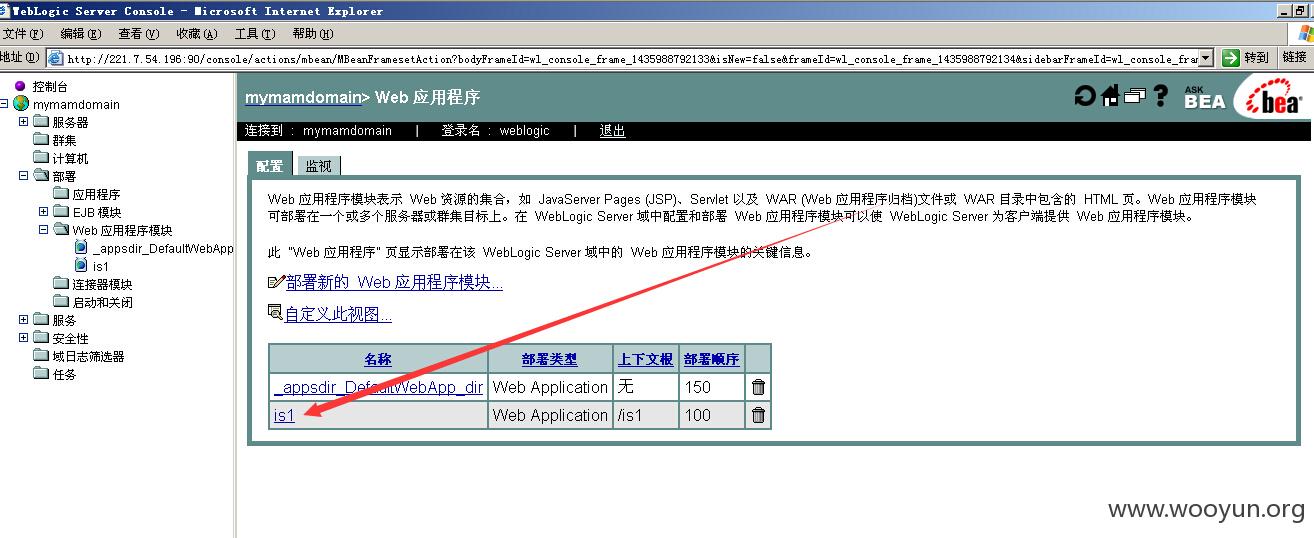The image size is (1314, 538).
Task: Open the 帮助(H) menu
Action: (312, 34)
